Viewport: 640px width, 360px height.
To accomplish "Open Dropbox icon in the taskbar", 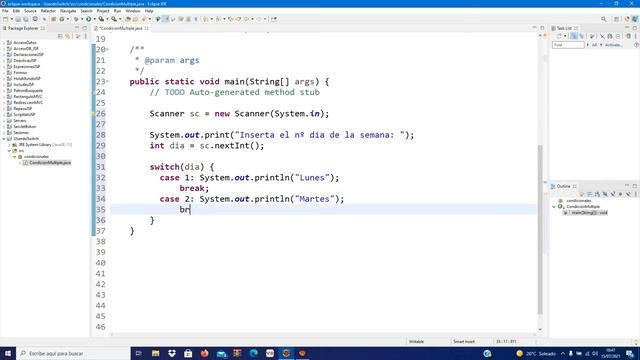I will click(x=172, y=353).
